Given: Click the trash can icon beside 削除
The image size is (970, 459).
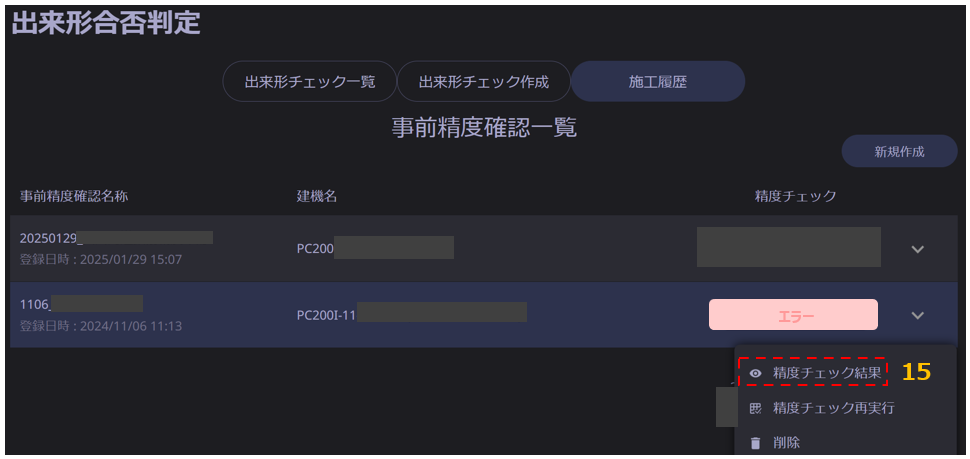Looking at the screenshot, I should 755,443.
